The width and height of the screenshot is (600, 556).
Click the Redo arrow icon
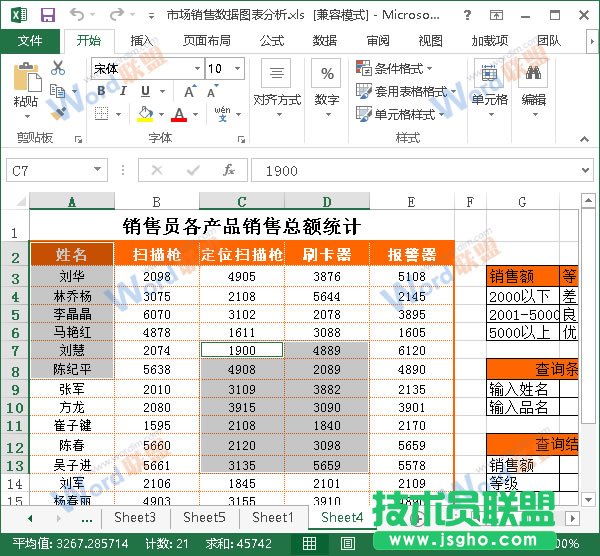pos(117,15)
